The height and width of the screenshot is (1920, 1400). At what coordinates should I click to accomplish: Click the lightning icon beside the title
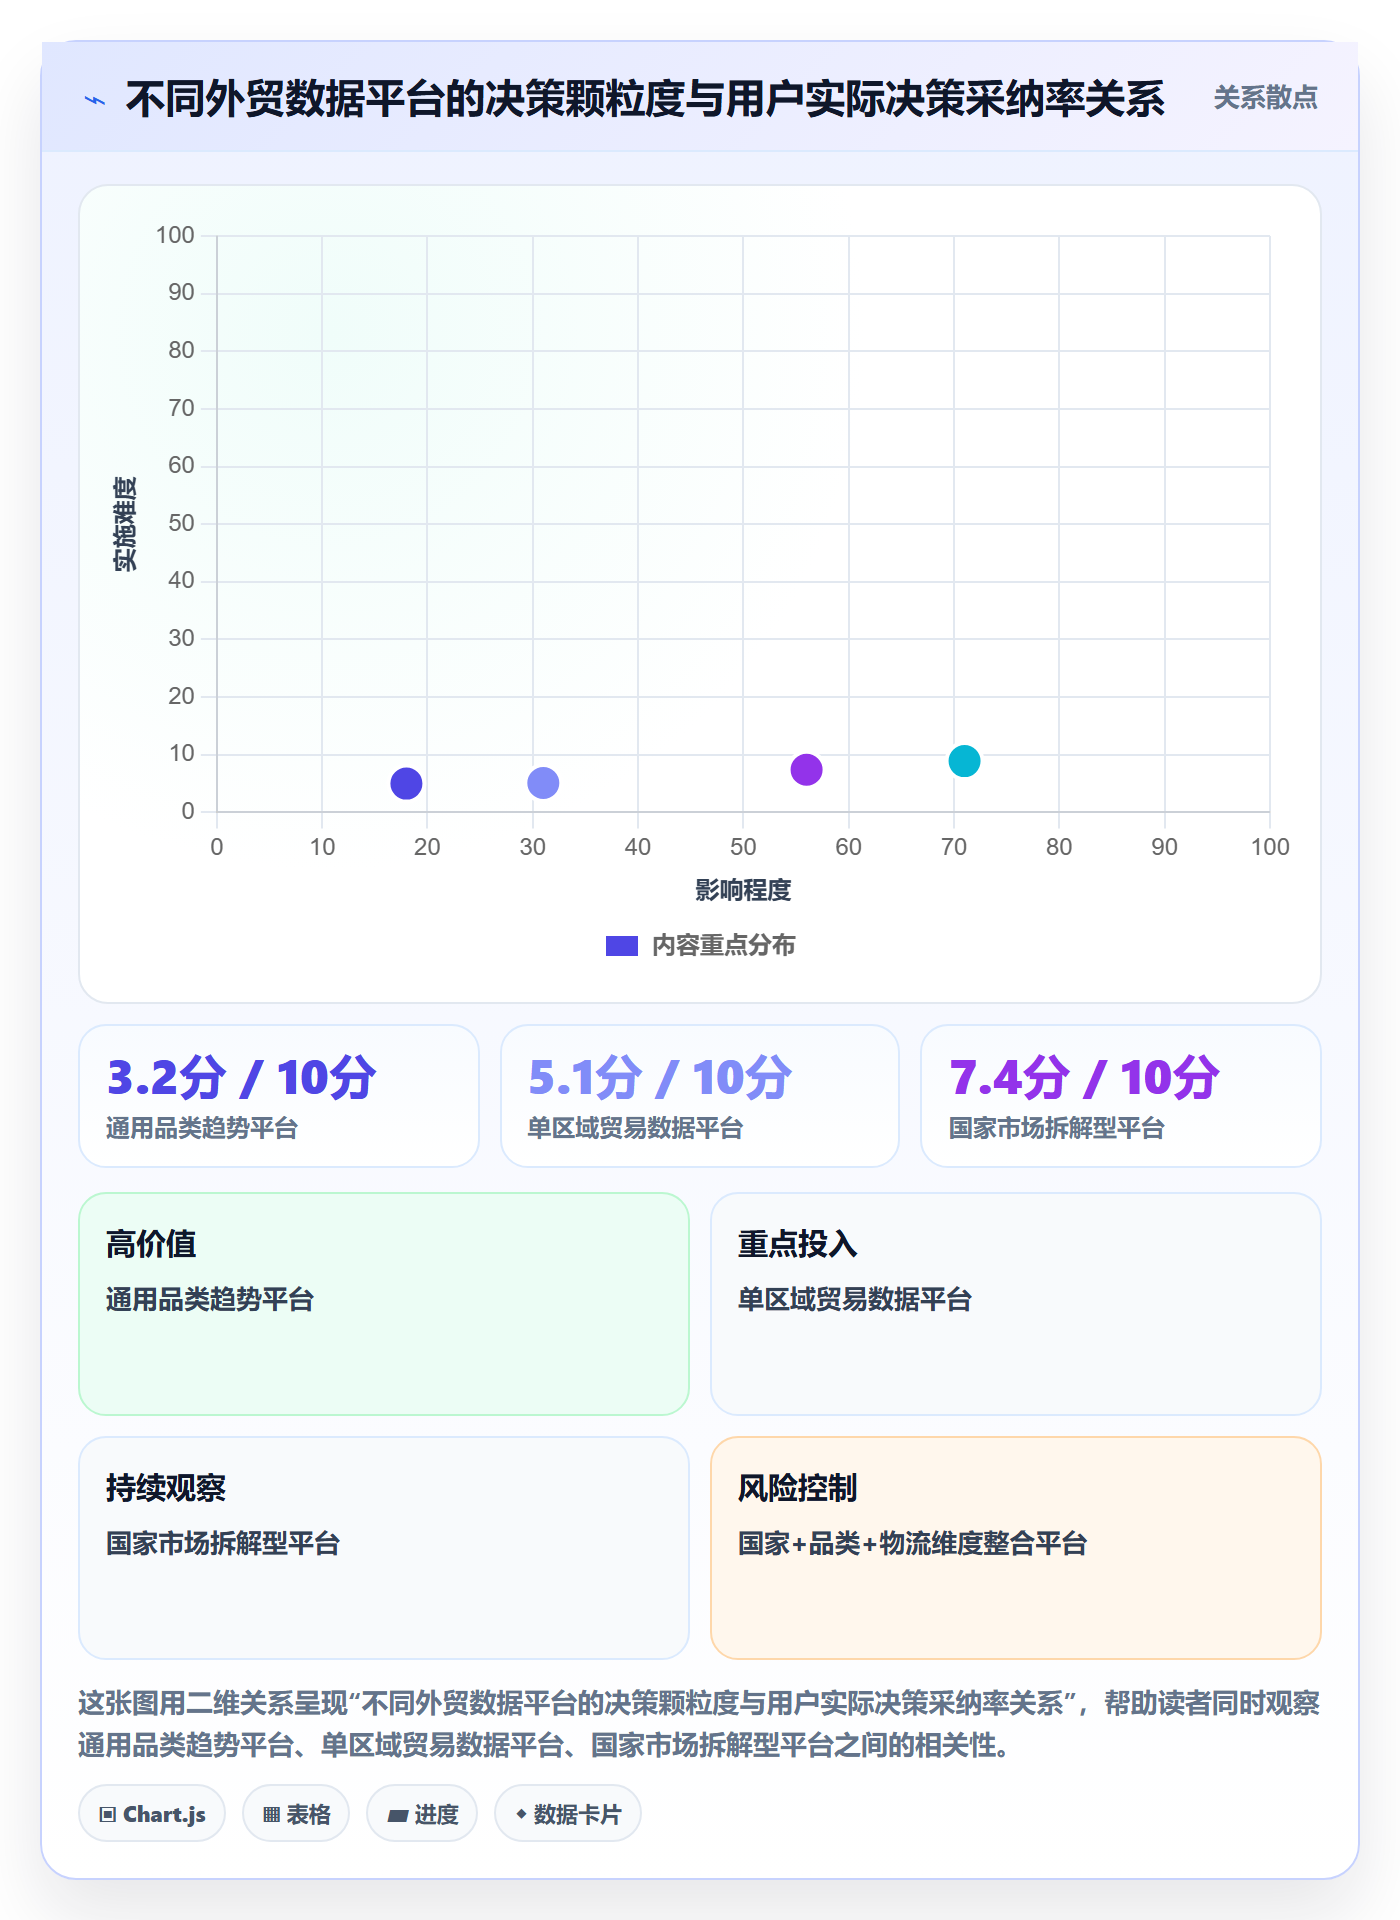click(x=95, y=100)
